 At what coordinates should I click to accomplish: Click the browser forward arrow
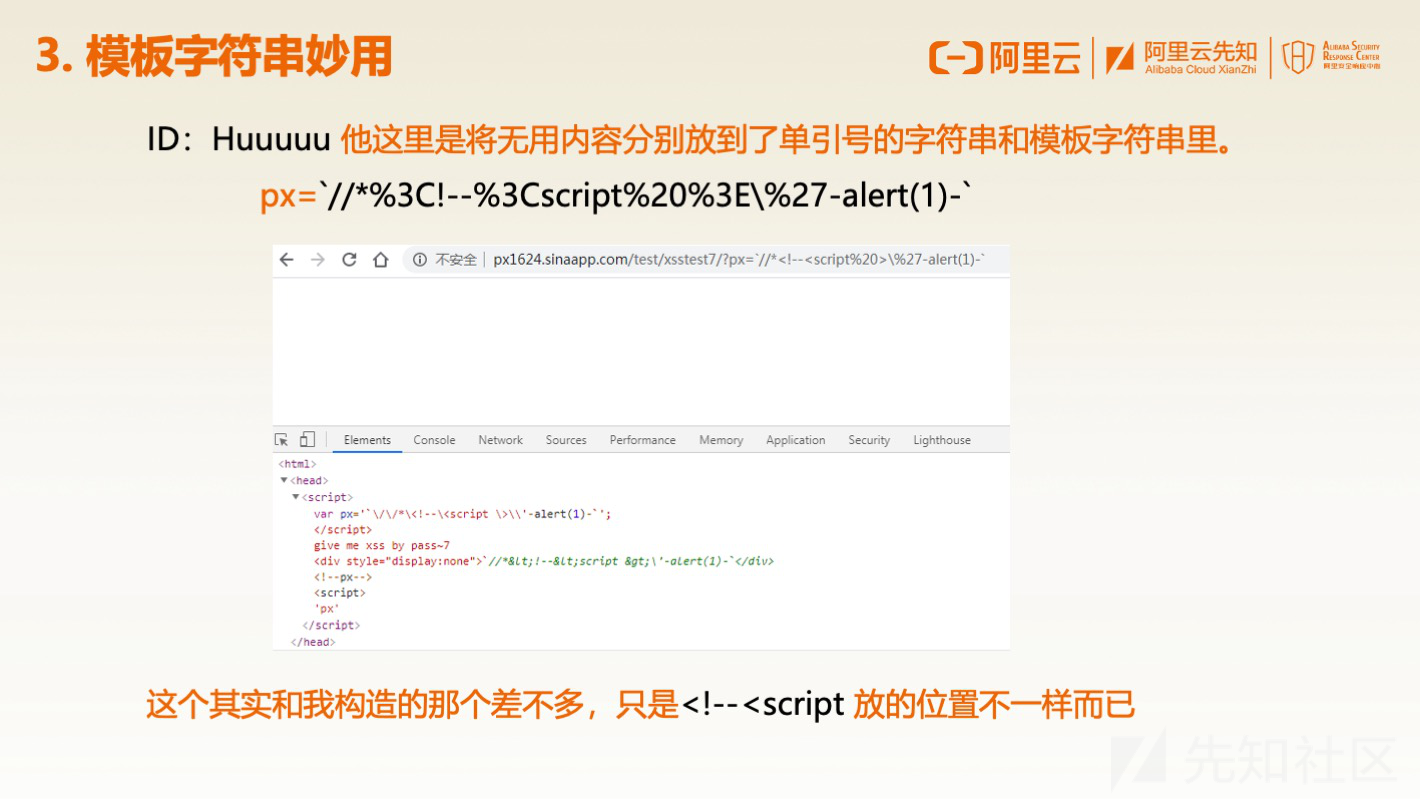tap(318, 260)
